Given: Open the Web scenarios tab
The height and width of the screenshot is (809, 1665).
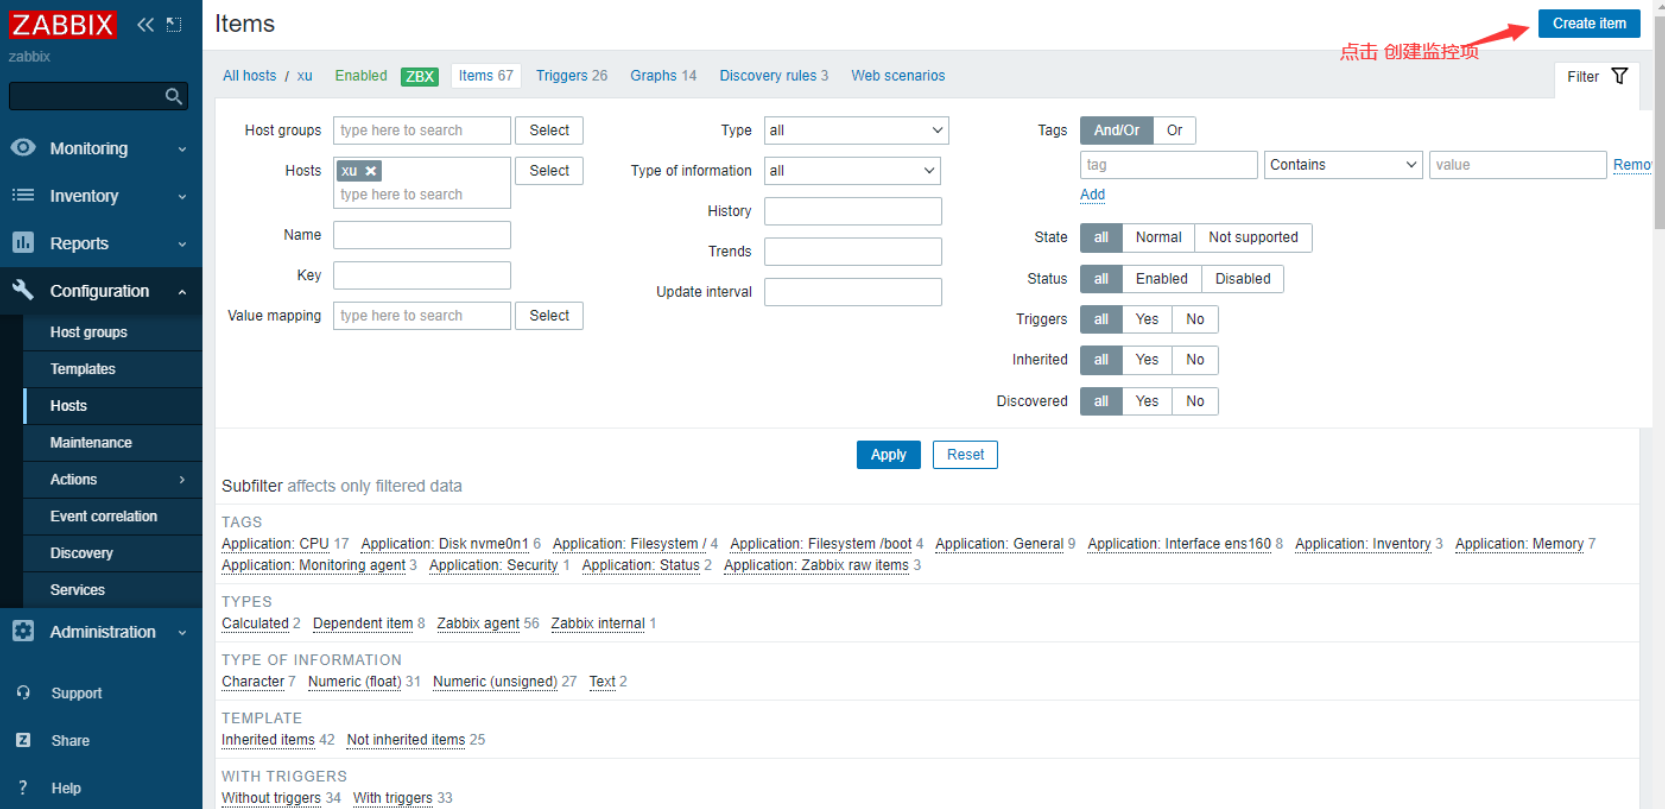Looking at the screenshot, I should coord(898,76).
